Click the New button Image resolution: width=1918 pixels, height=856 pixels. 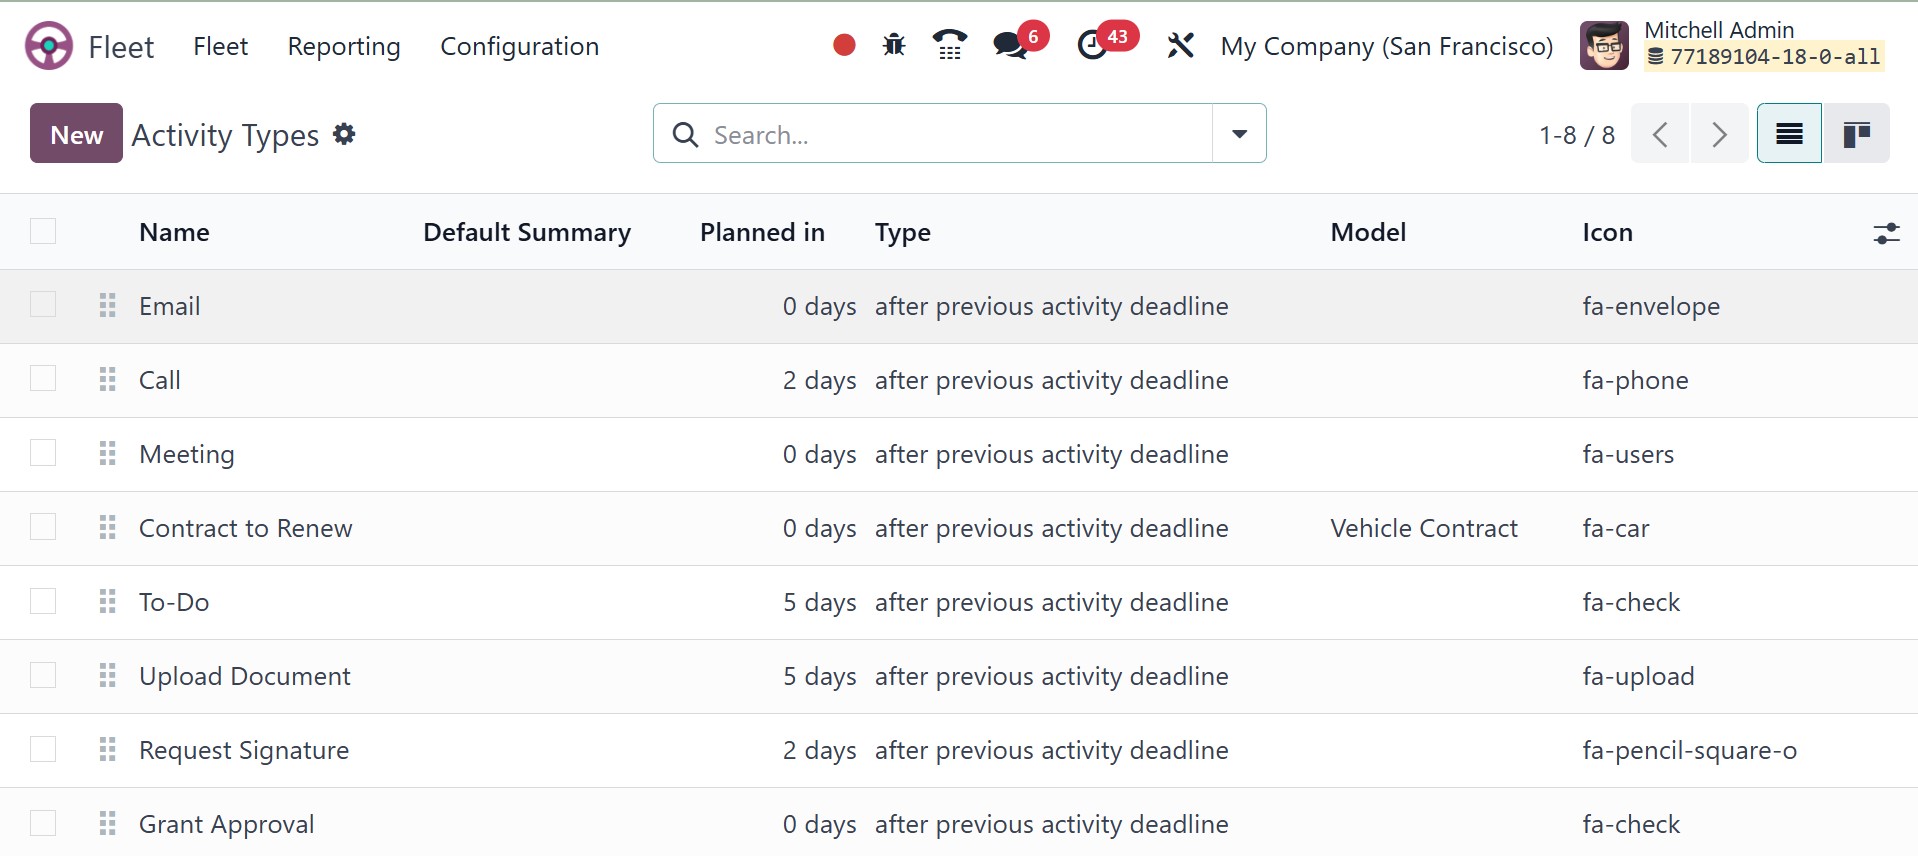pyautogui.click(x=76, y=134)
